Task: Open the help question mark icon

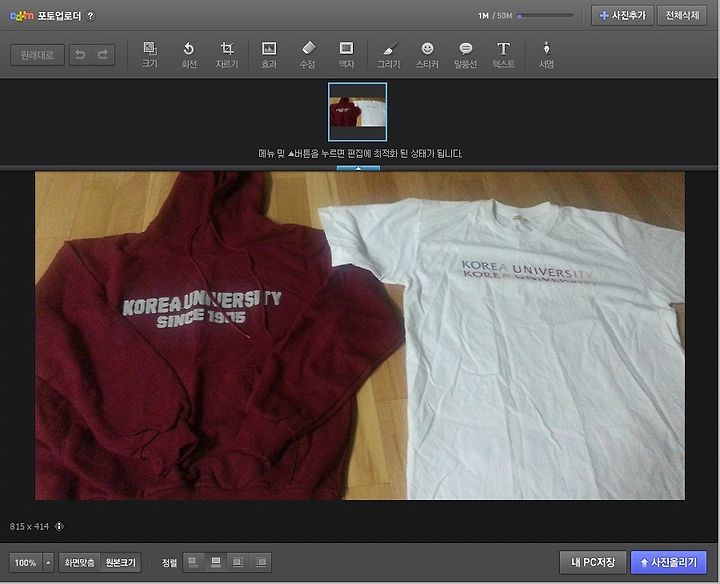Action: pyautogui.click(x=91, y=16)
